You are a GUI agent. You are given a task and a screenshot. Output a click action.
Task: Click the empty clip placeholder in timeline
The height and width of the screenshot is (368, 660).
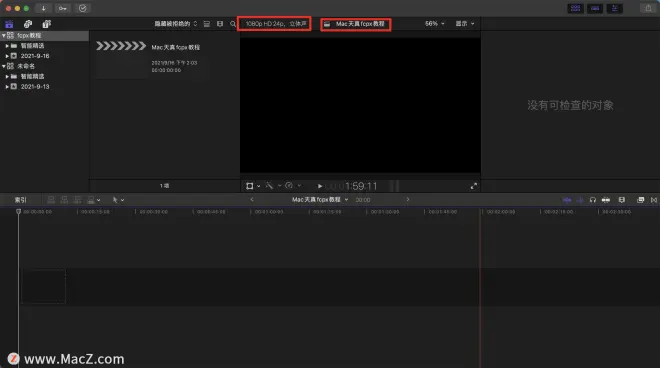point(43,286)
